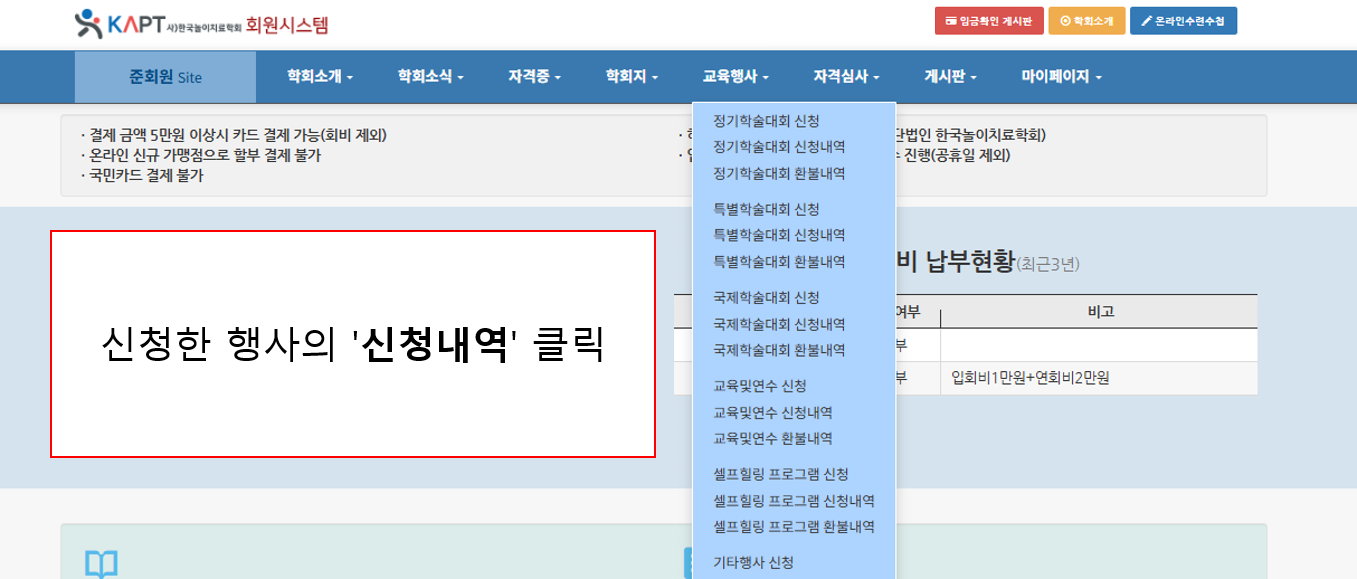Viewport: 1357px width, 579px height.
Task: Expand the 학회소식 dropdown menu
Action: click(x=430, y=76)
